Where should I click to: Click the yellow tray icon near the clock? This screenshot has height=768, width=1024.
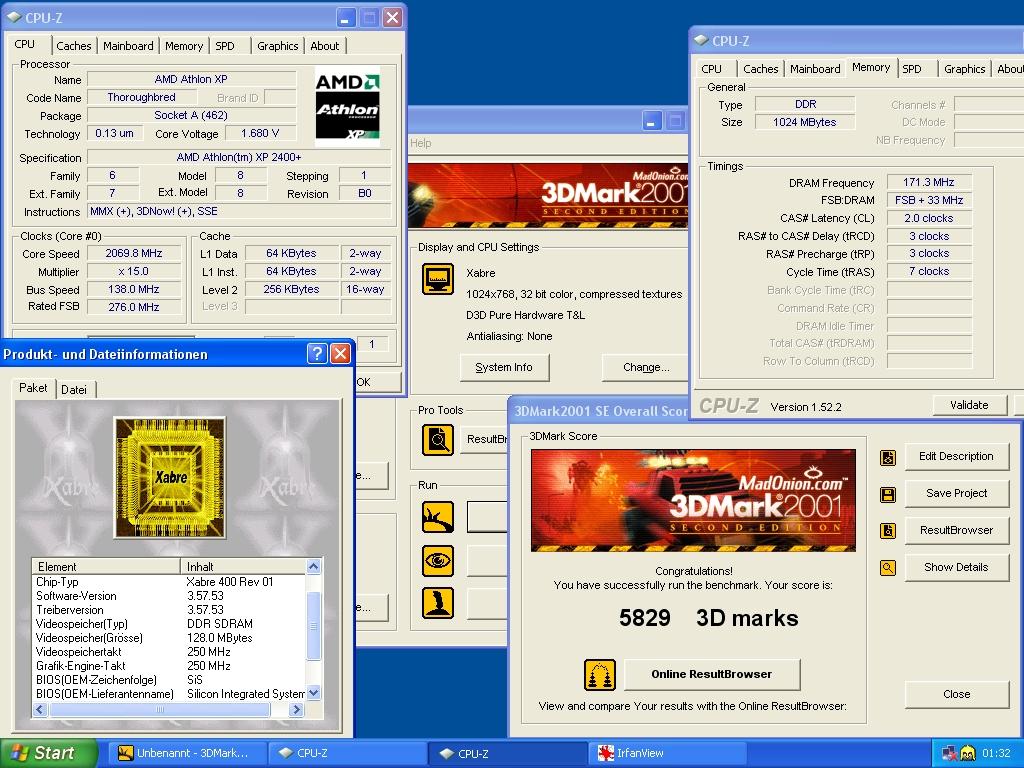pyautogui.click(x=967, y=753)
